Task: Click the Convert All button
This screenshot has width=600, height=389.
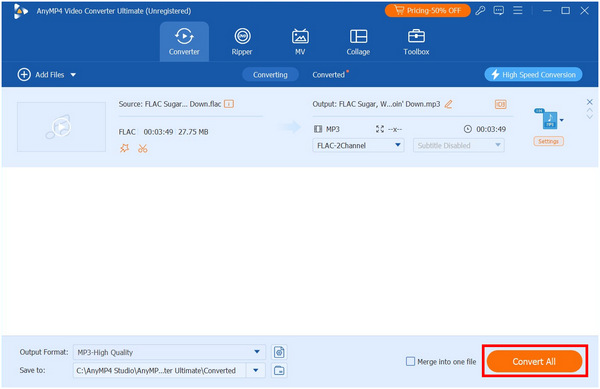Action: 534,361
